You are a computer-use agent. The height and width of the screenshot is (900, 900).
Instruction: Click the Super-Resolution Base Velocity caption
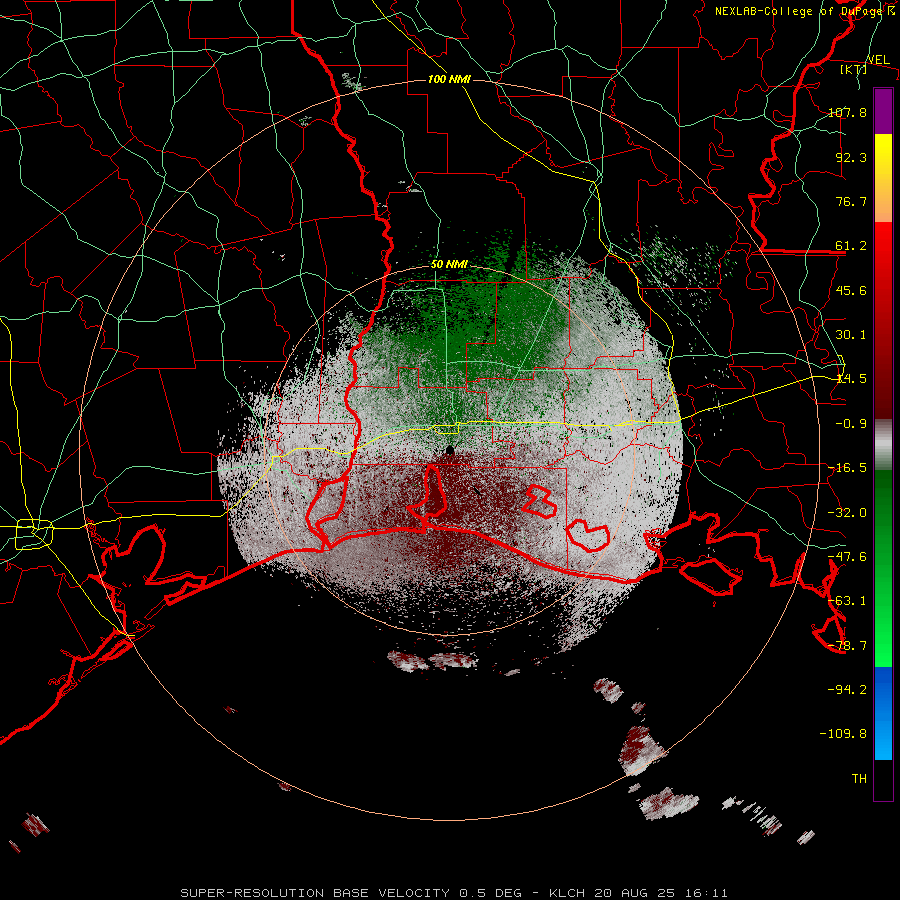(454, 893)
